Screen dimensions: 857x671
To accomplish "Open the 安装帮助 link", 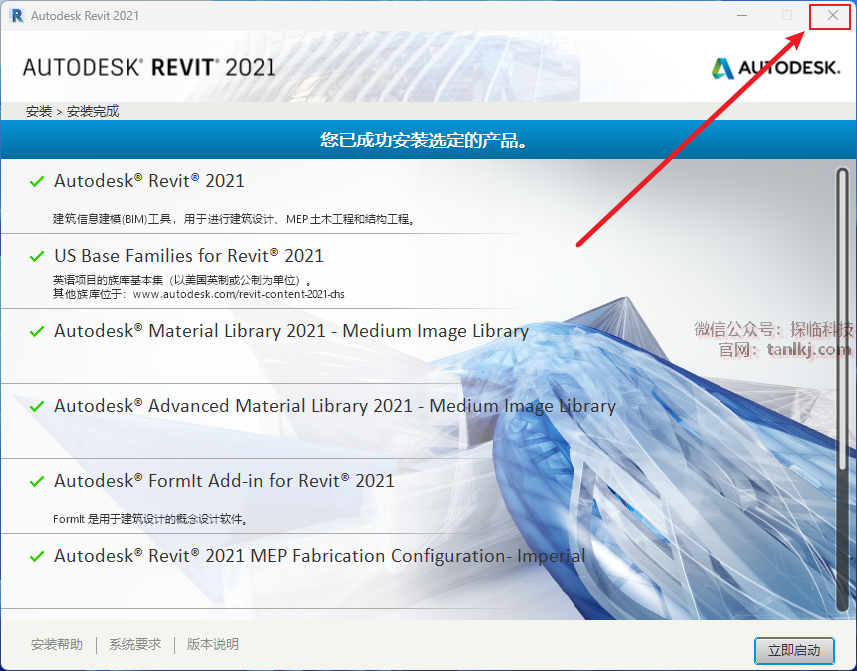I will click(57, 644).
